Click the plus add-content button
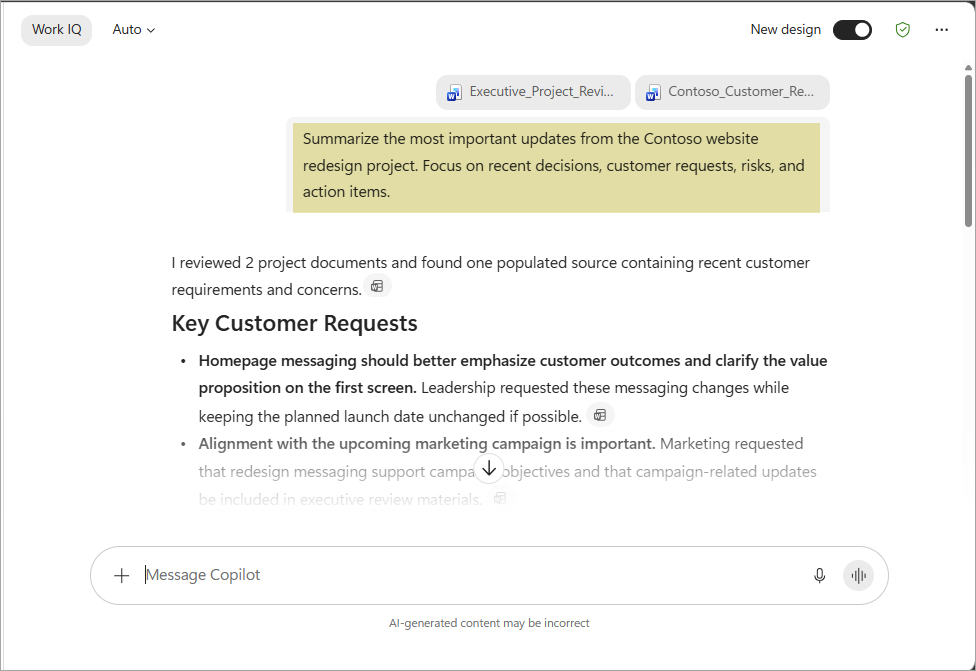The height and width of the screenshot is (671, 976). tap(121, 575)
